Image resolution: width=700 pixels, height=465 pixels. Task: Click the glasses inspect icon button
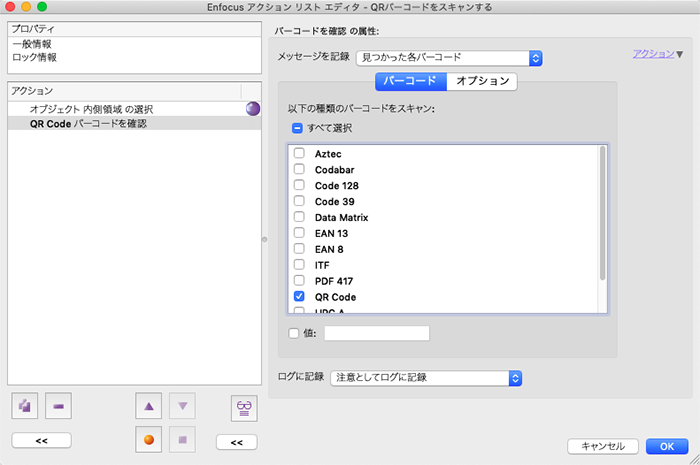(x=244, y=408)
